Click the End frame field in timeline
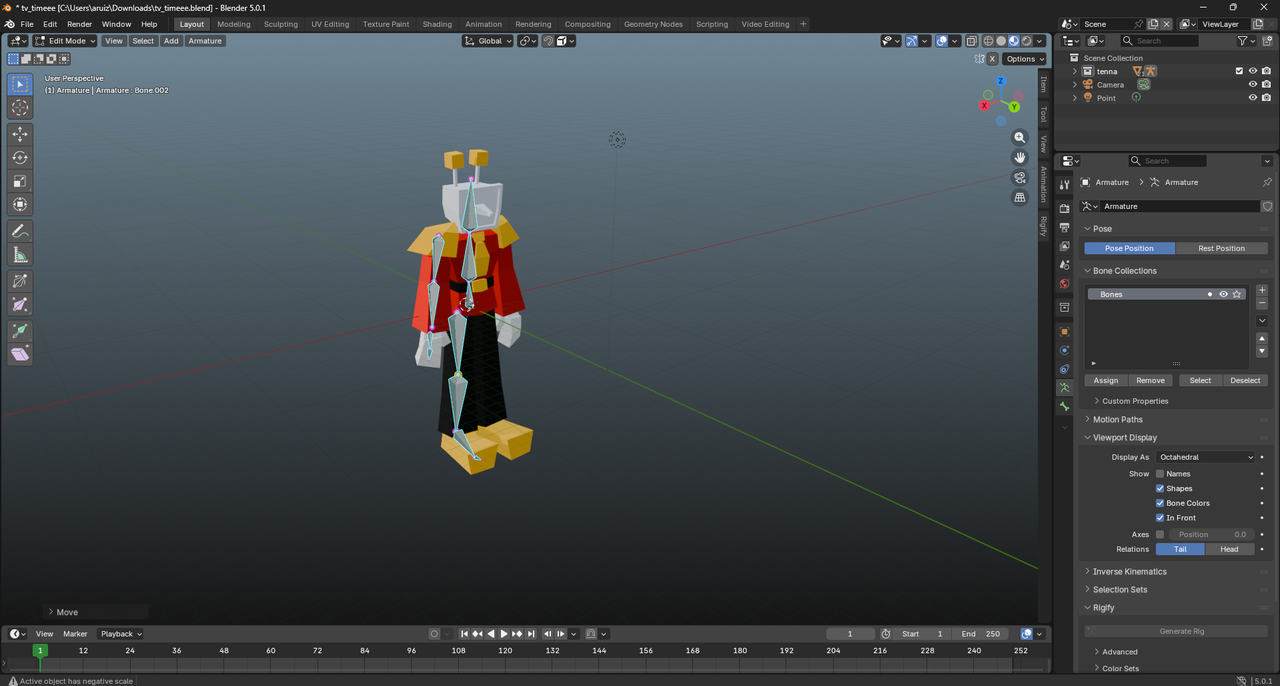Viewport: 1280px width, 686px height. (980, 634)
